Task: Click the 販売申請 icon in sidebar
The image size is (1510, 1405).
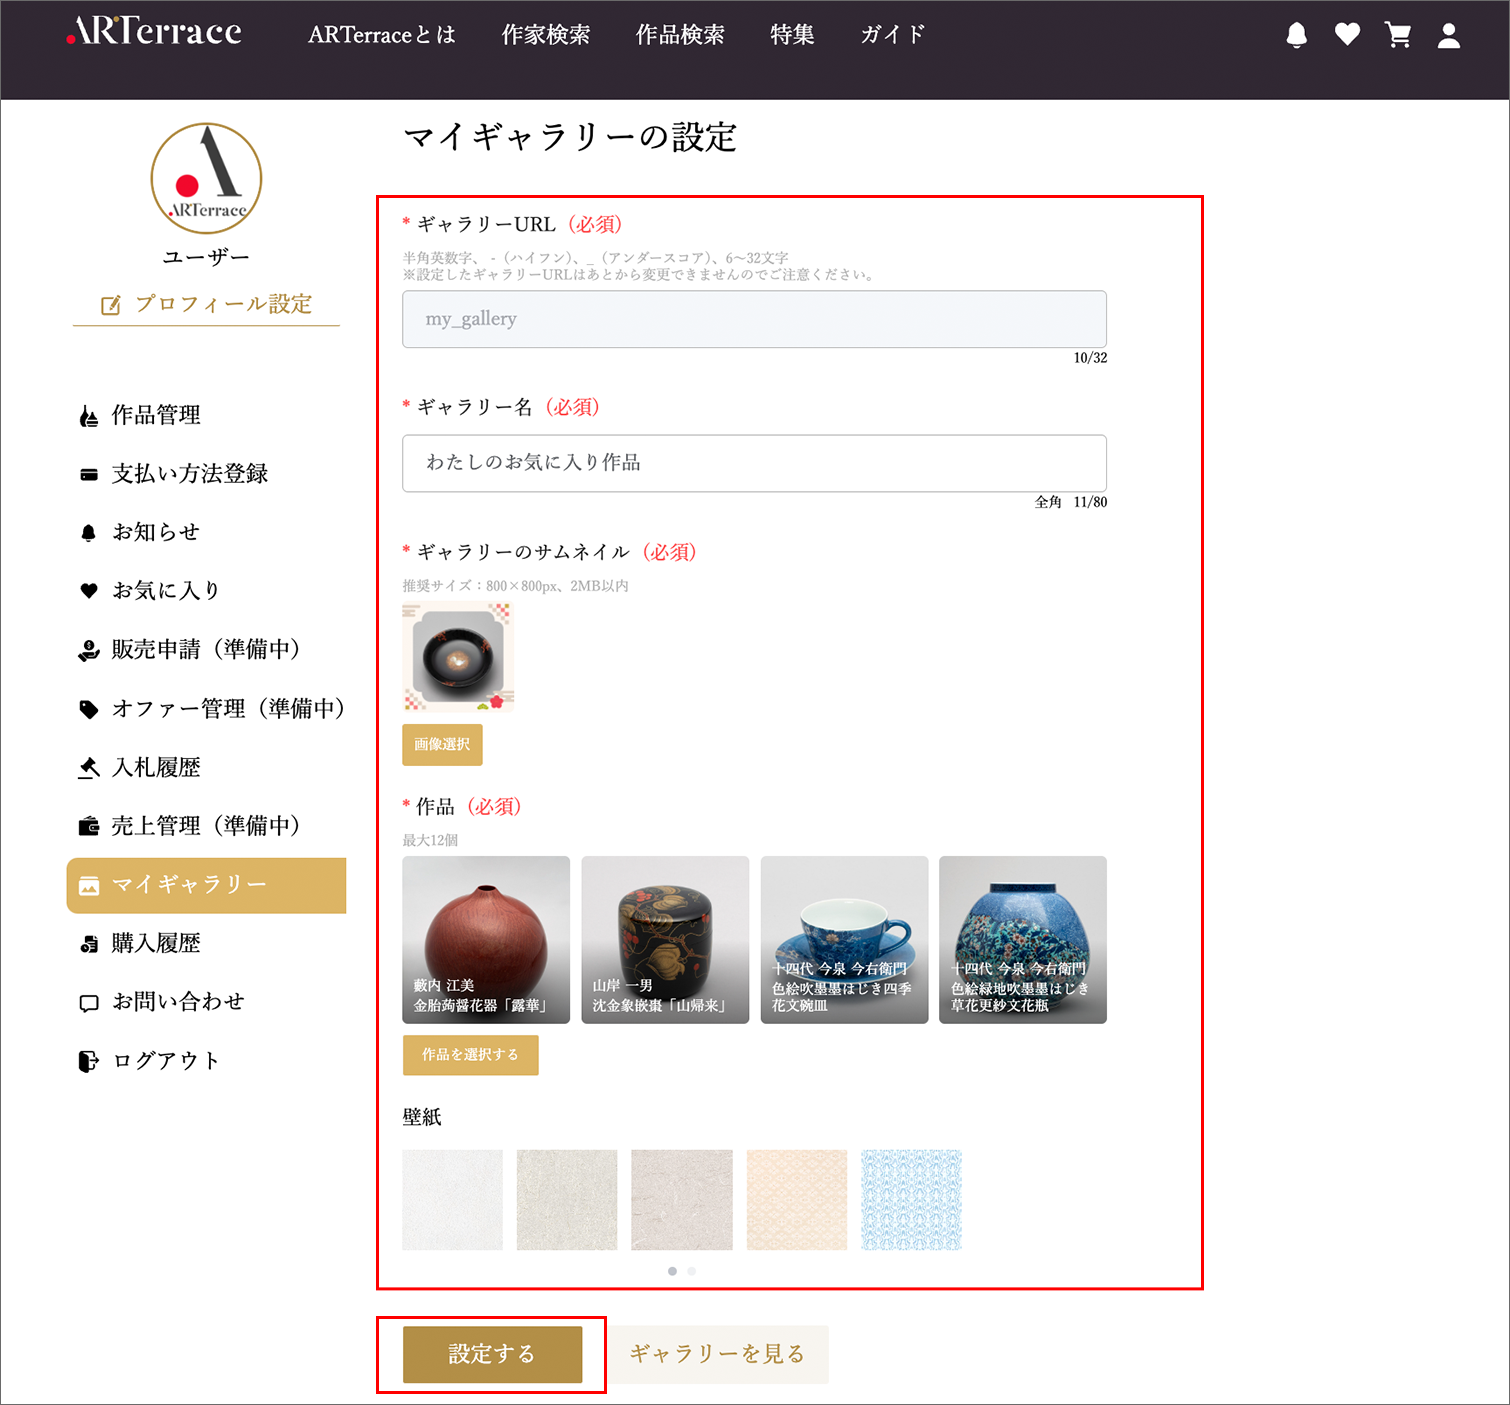Action: tap(89, 650)
